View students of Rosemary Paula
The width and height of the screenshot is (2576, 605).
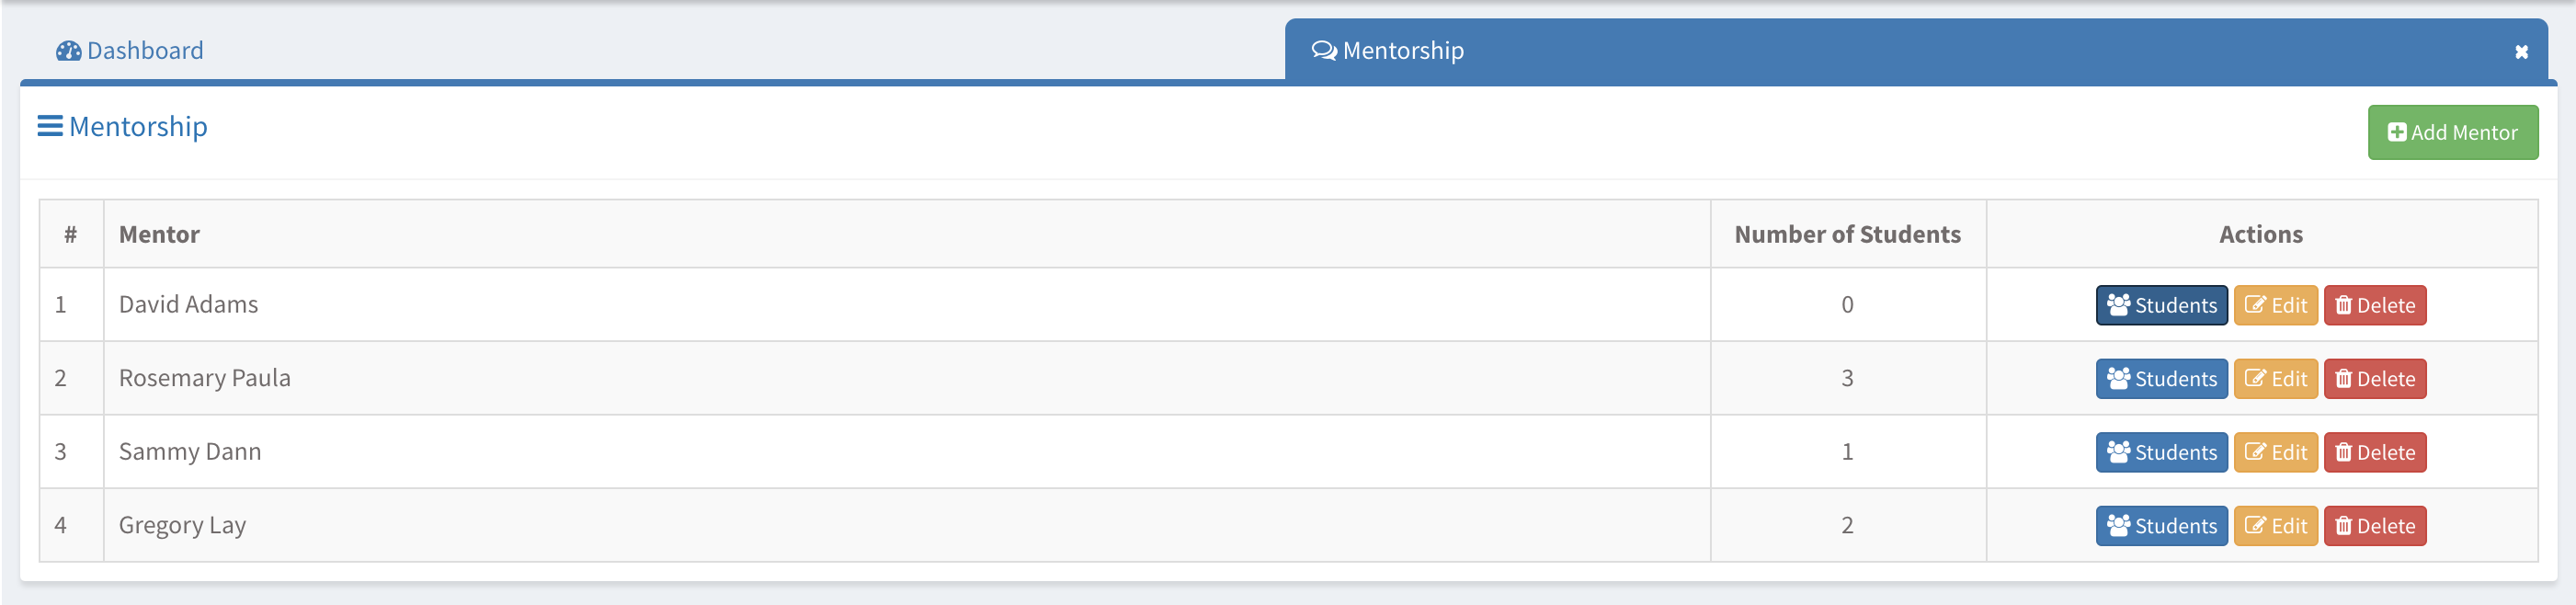2161,379
